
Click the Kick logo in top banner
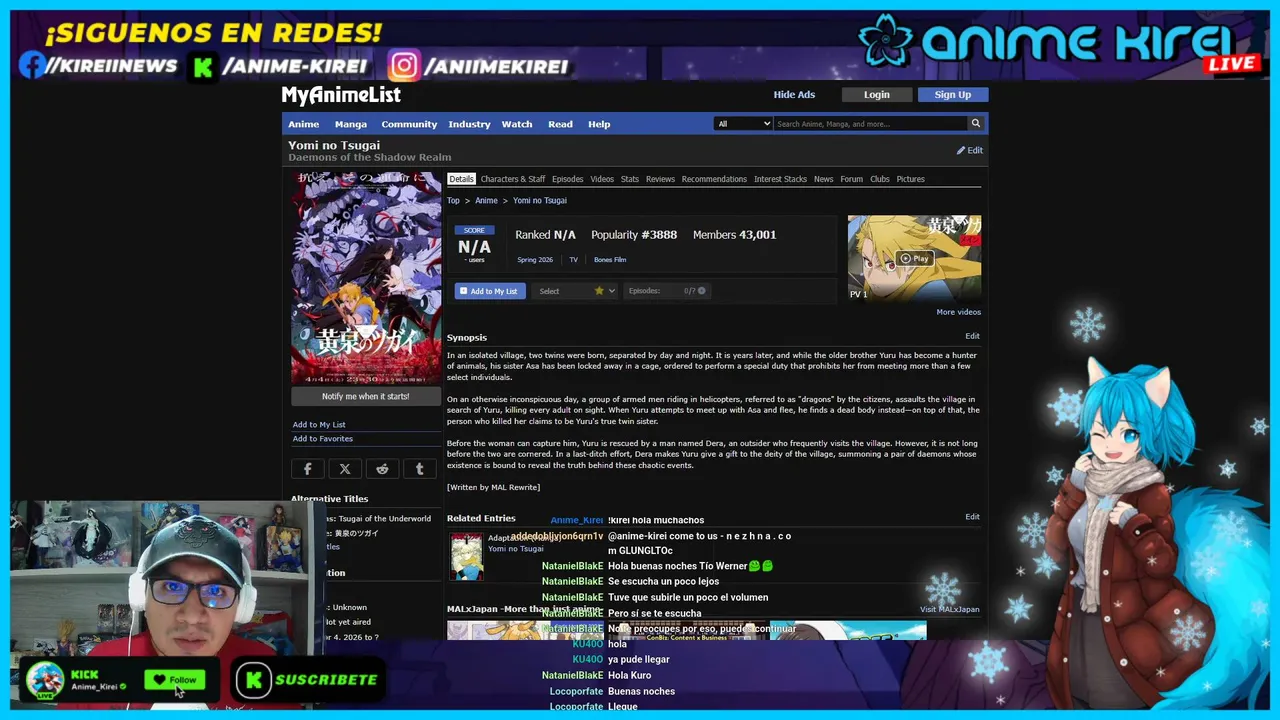pos(203,67)
